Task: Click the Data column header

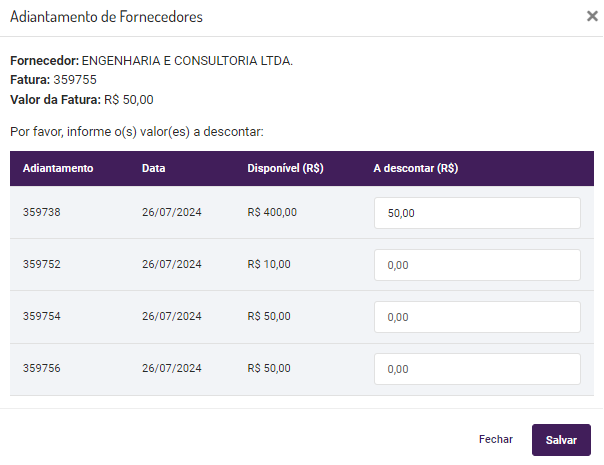Action: click(154, 168)
